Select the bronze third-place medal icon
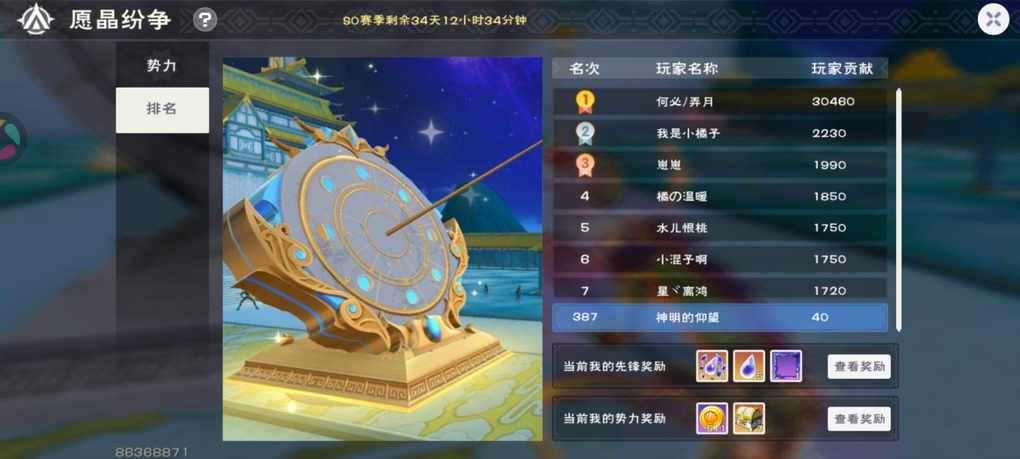1020x459 pixels. (x=585, y=164)
